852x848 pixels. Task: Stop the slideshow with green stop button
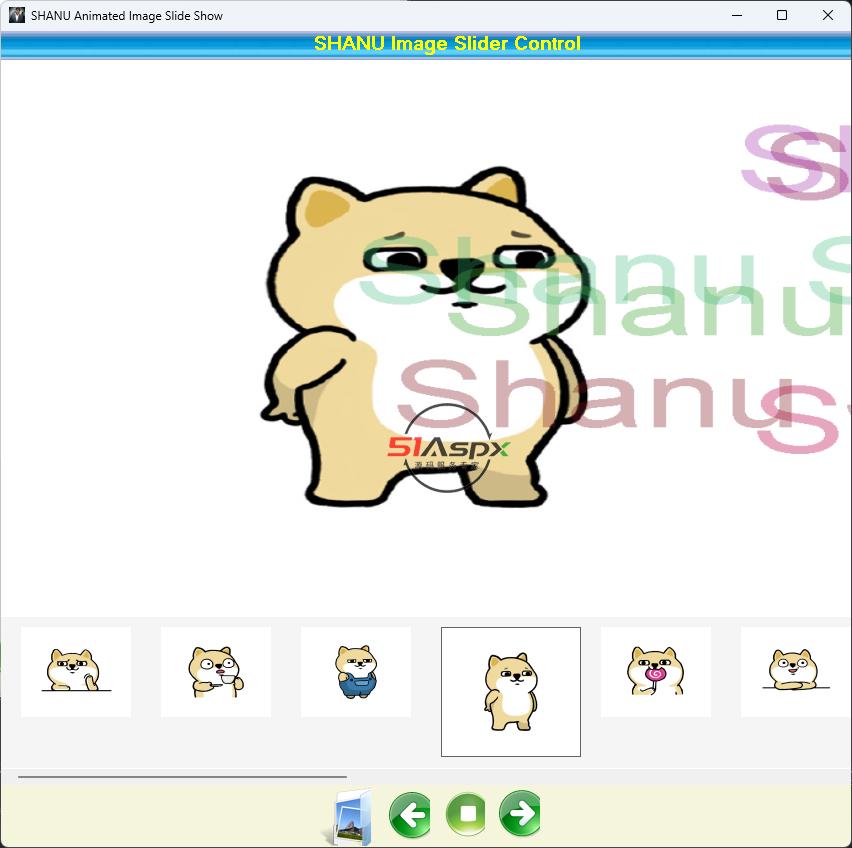pyautogui.click(x=466, y=813)
